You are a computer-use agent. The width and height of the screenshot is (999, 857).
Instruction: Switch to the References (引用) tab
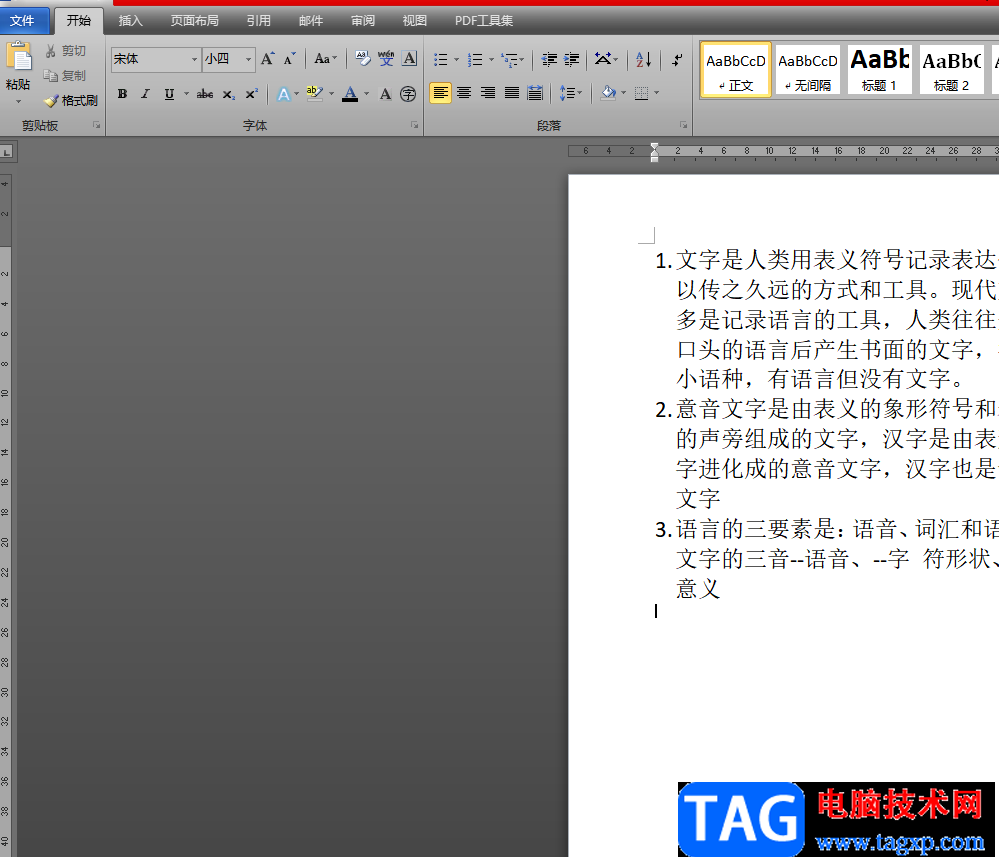[x=259, y=21]
